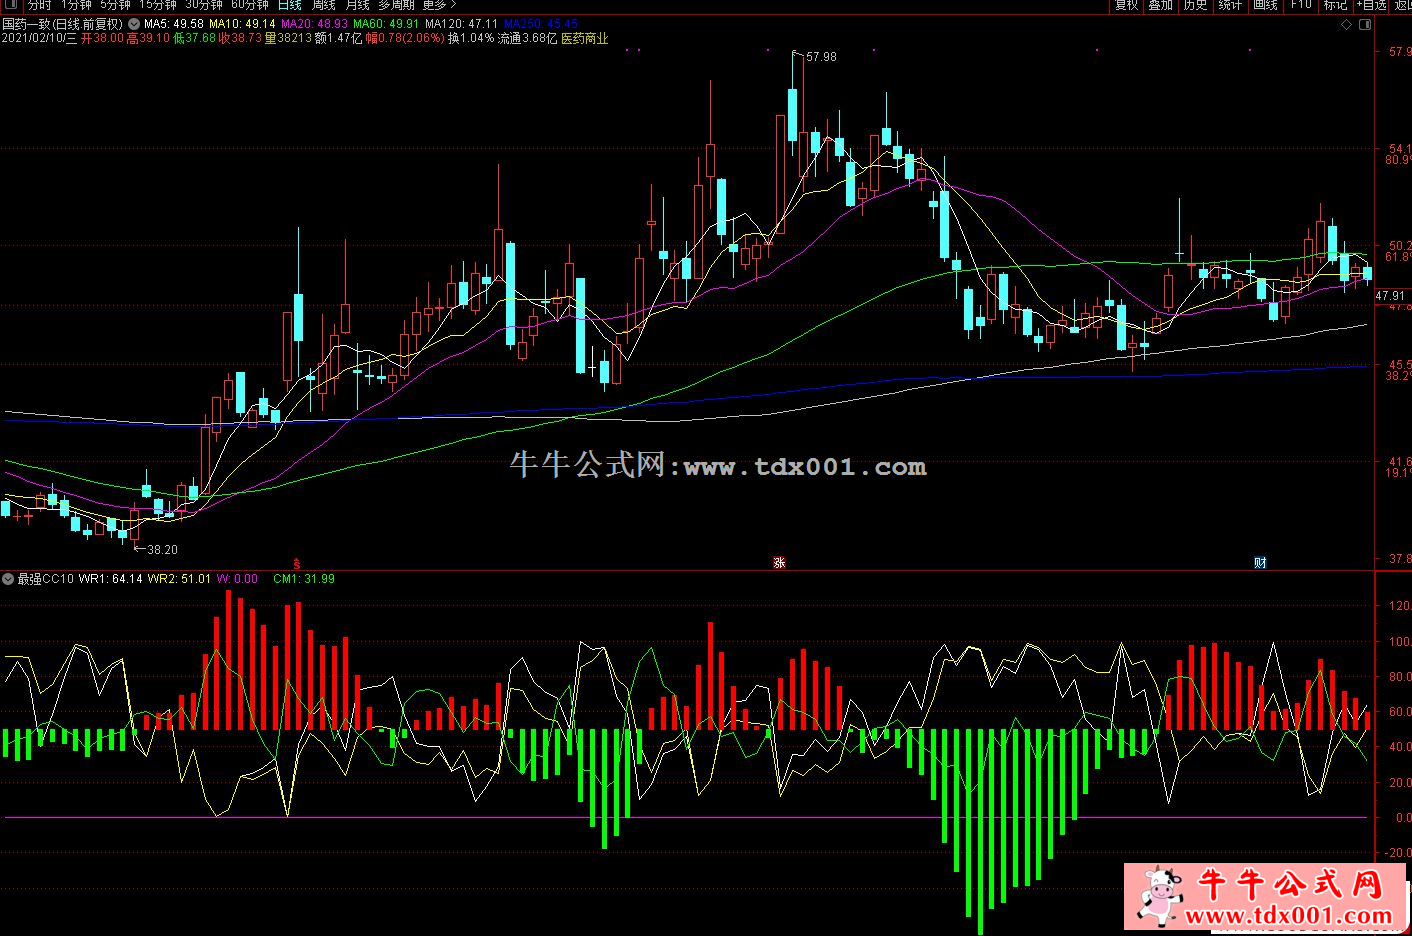Click the turnover 额1.47亿
The image size is (1412, 936).
(x=338, y=38)
